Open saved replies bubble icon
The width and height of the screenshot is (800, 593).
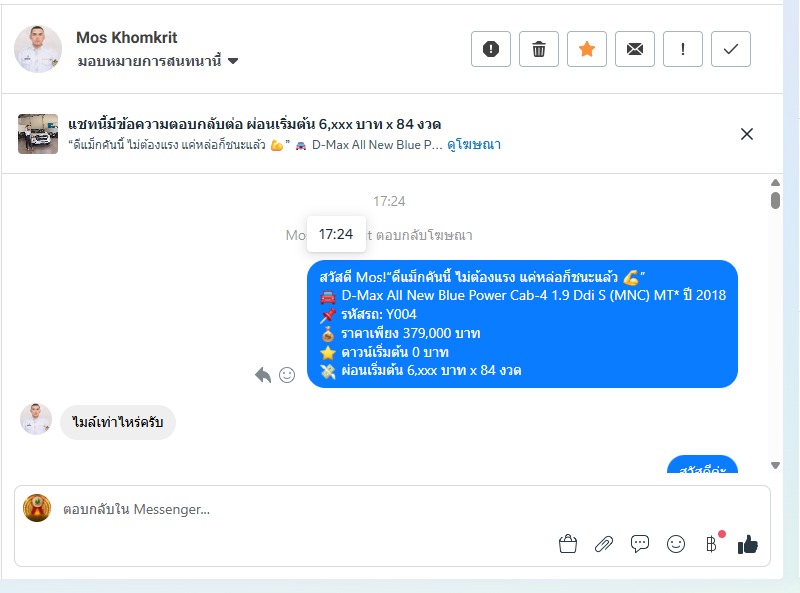coord(640,544)
